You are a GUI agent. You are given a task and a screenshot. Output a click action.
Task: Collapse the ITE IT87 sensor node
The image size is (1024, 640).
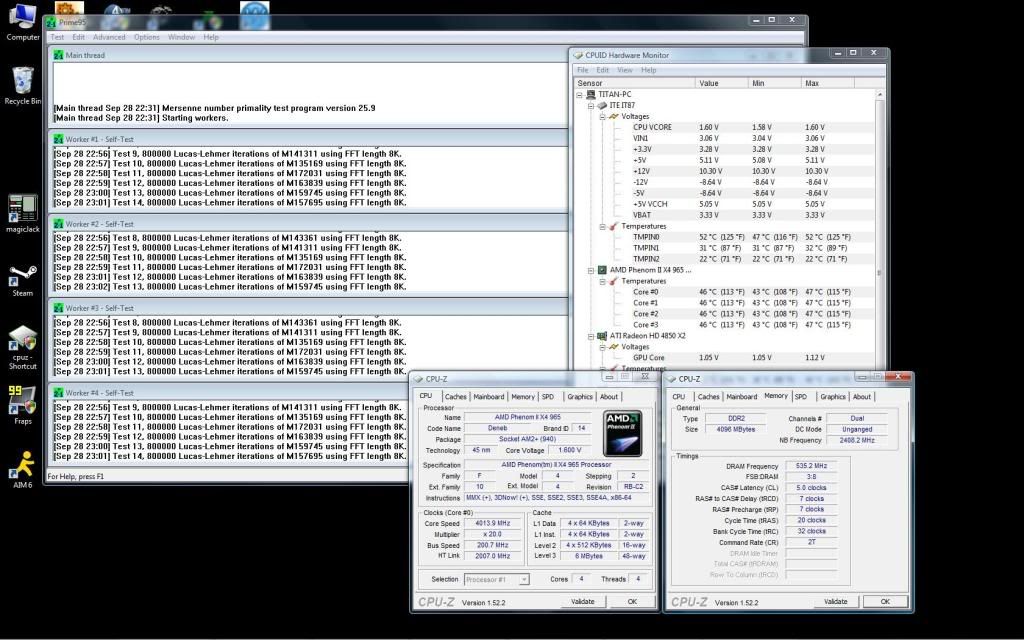[x=591, y=105]
